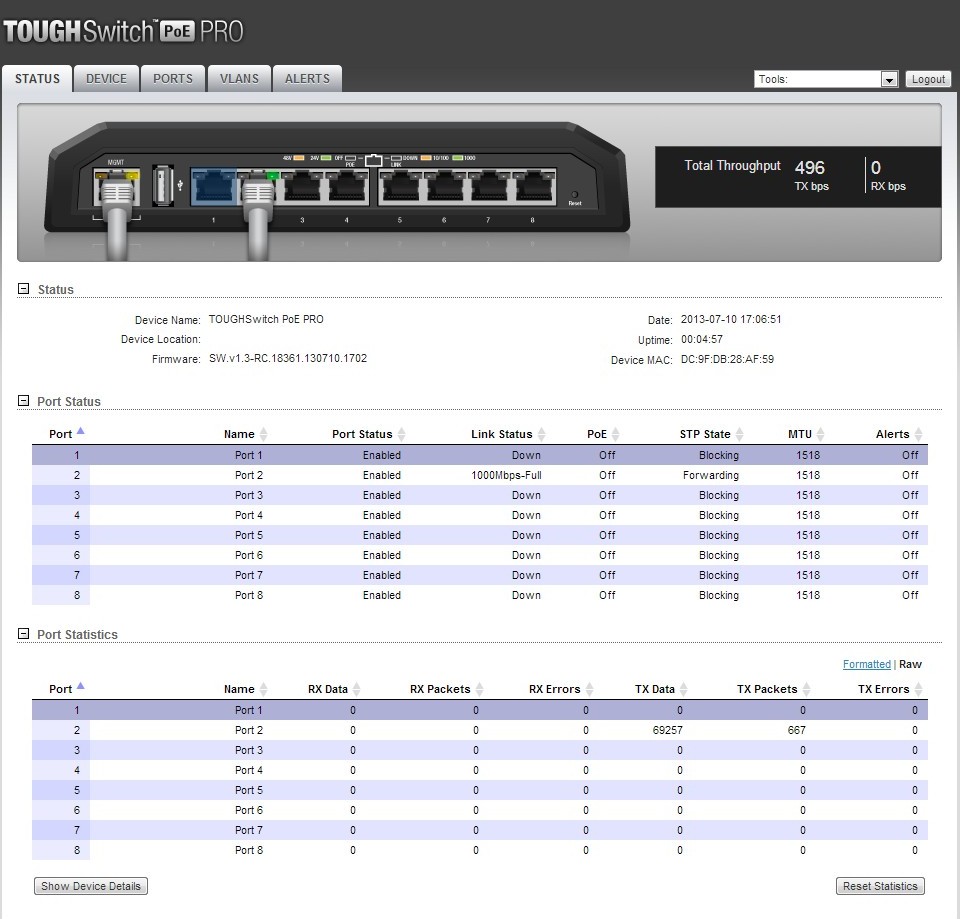The image size is (960, 919).
Task: Click sort arrows beside STP State header
Action: [x=740, y=434]
